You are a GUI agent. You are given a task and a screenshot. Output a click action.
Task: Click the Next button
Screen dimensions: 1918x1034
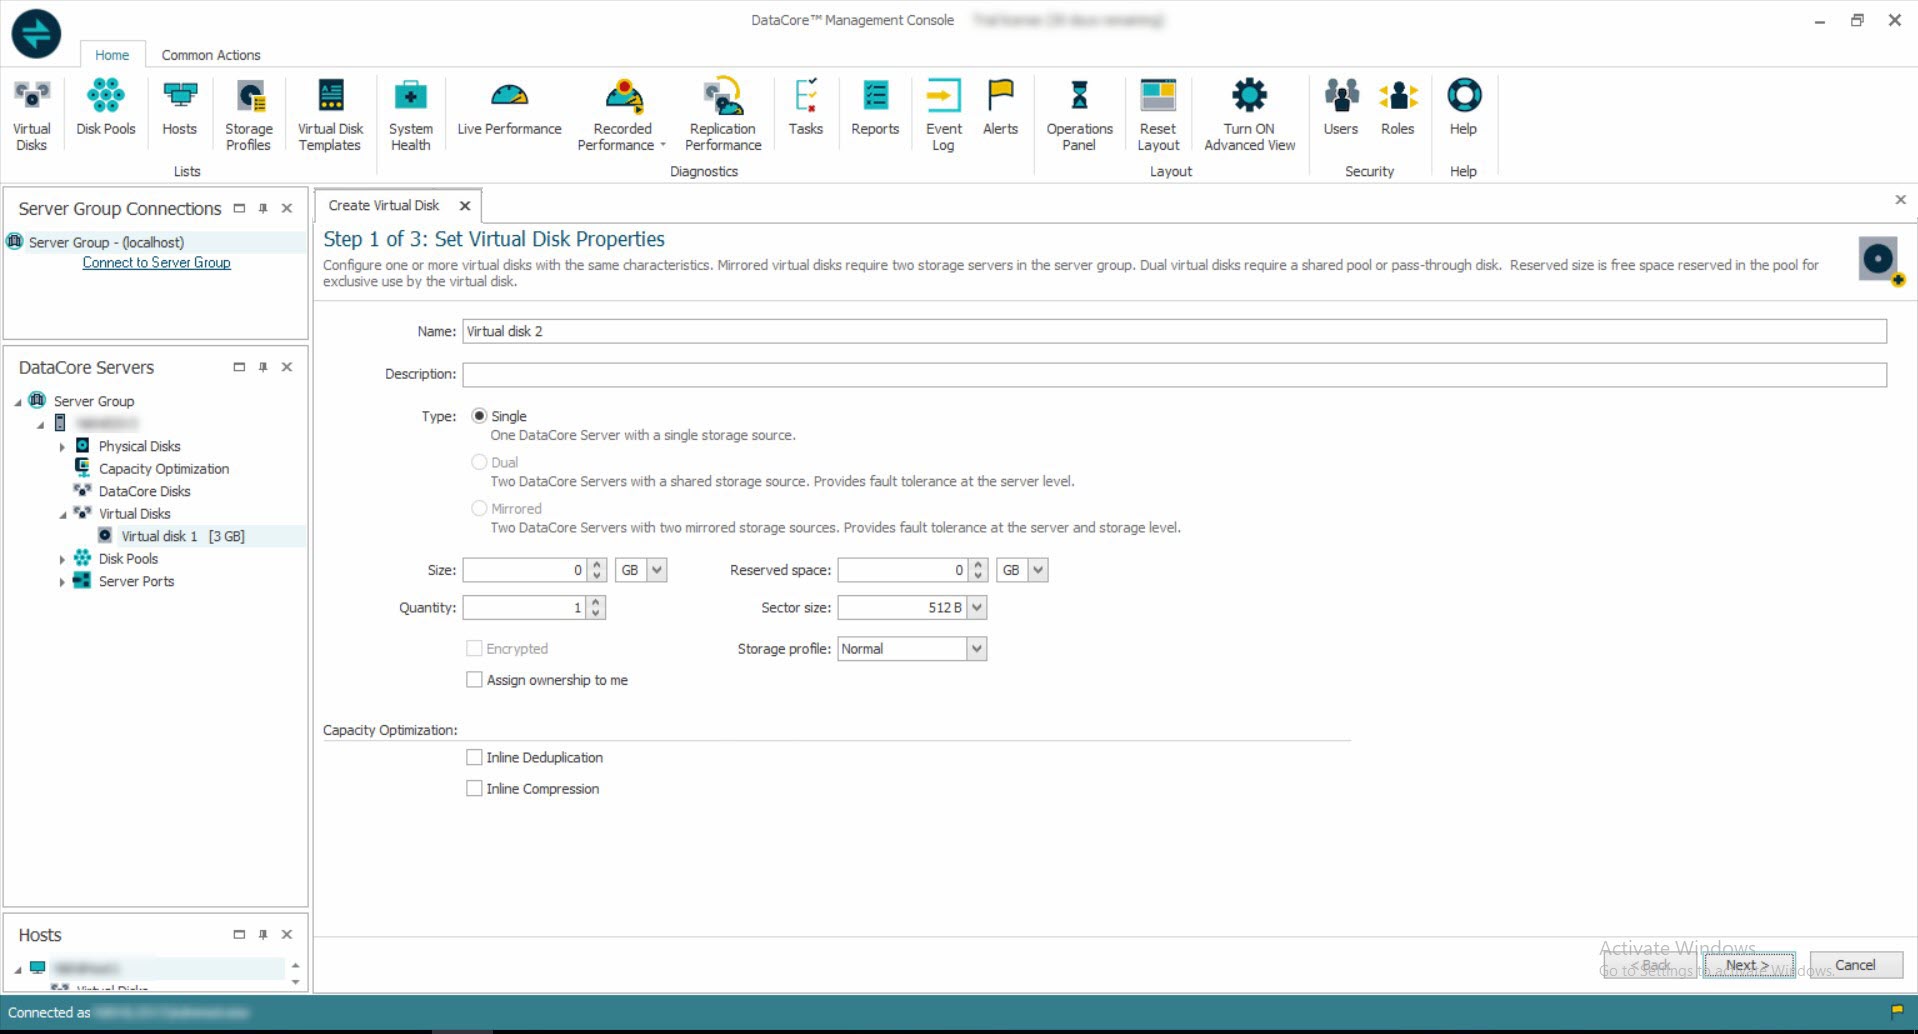(1748, 965)
